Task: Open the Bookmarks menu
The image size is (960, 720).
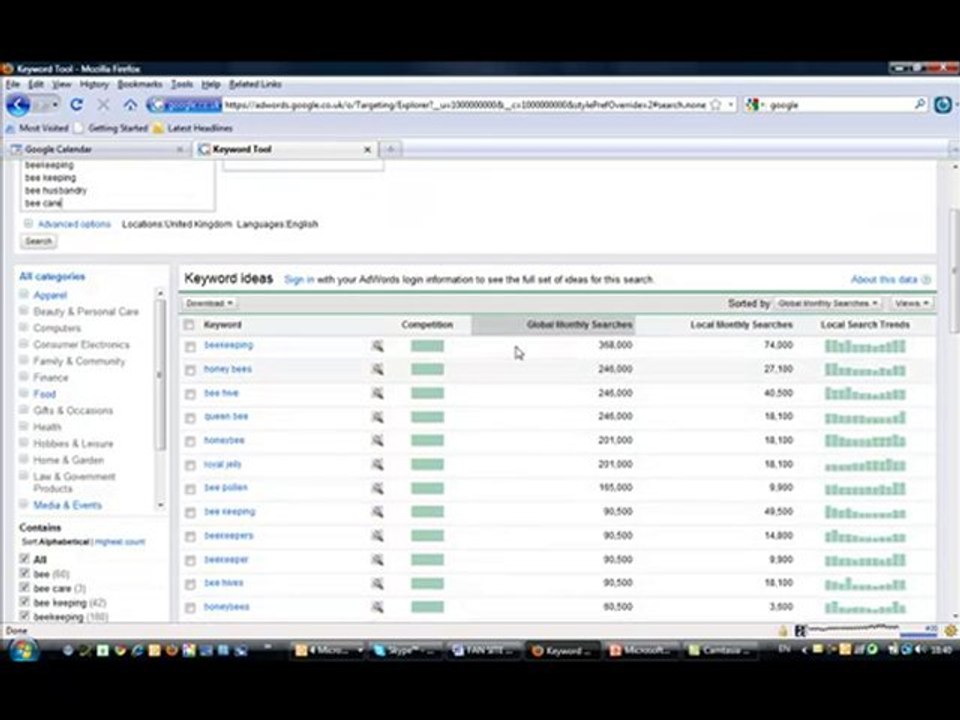Action: point(140,84)
